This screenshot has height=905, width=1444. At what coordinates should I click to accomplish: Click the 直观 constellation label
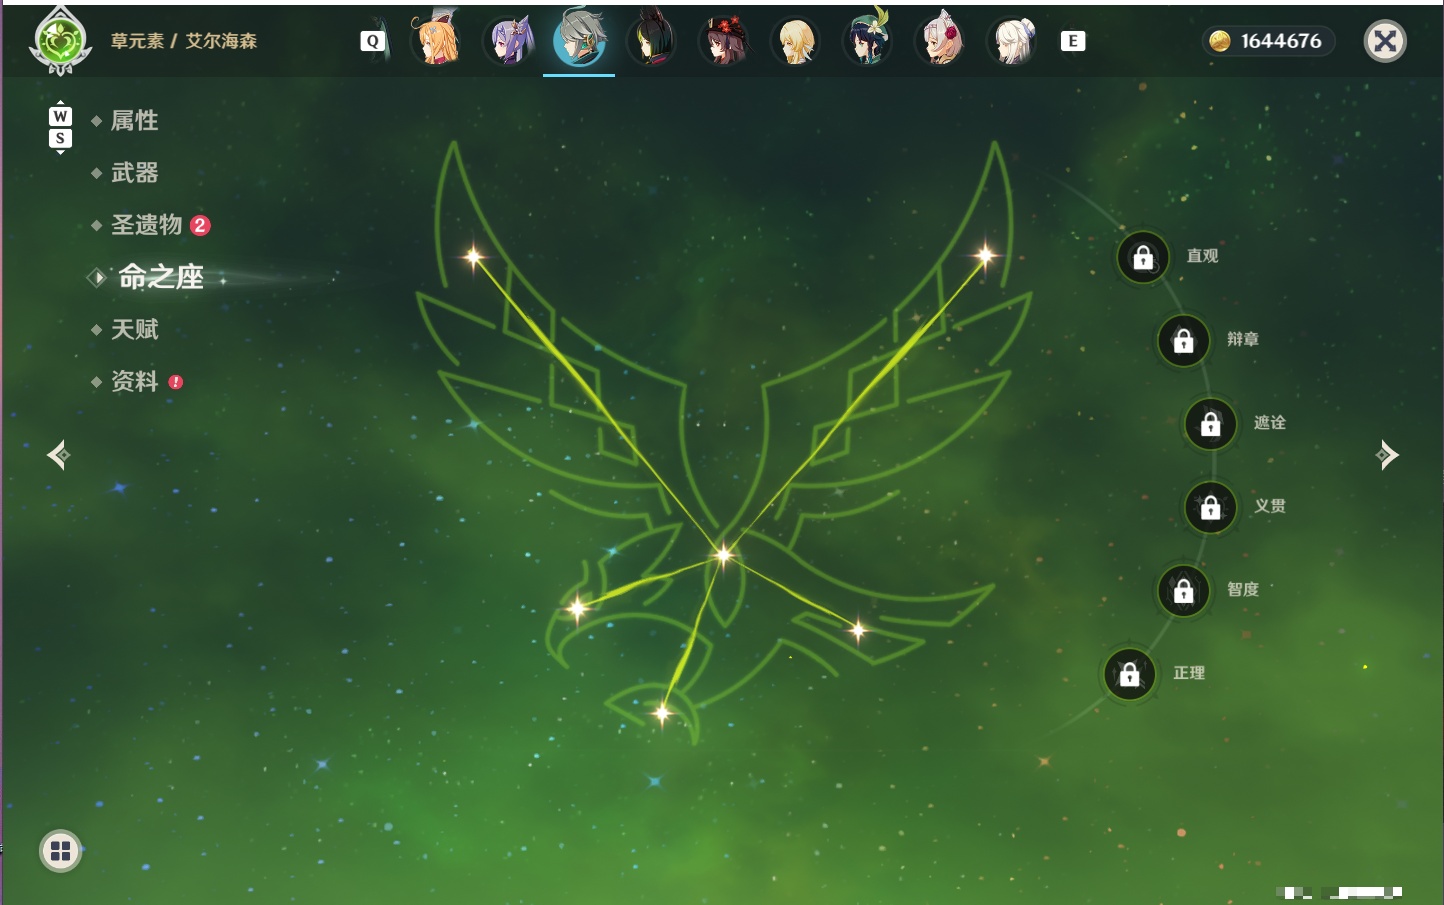click(1202, 256)
